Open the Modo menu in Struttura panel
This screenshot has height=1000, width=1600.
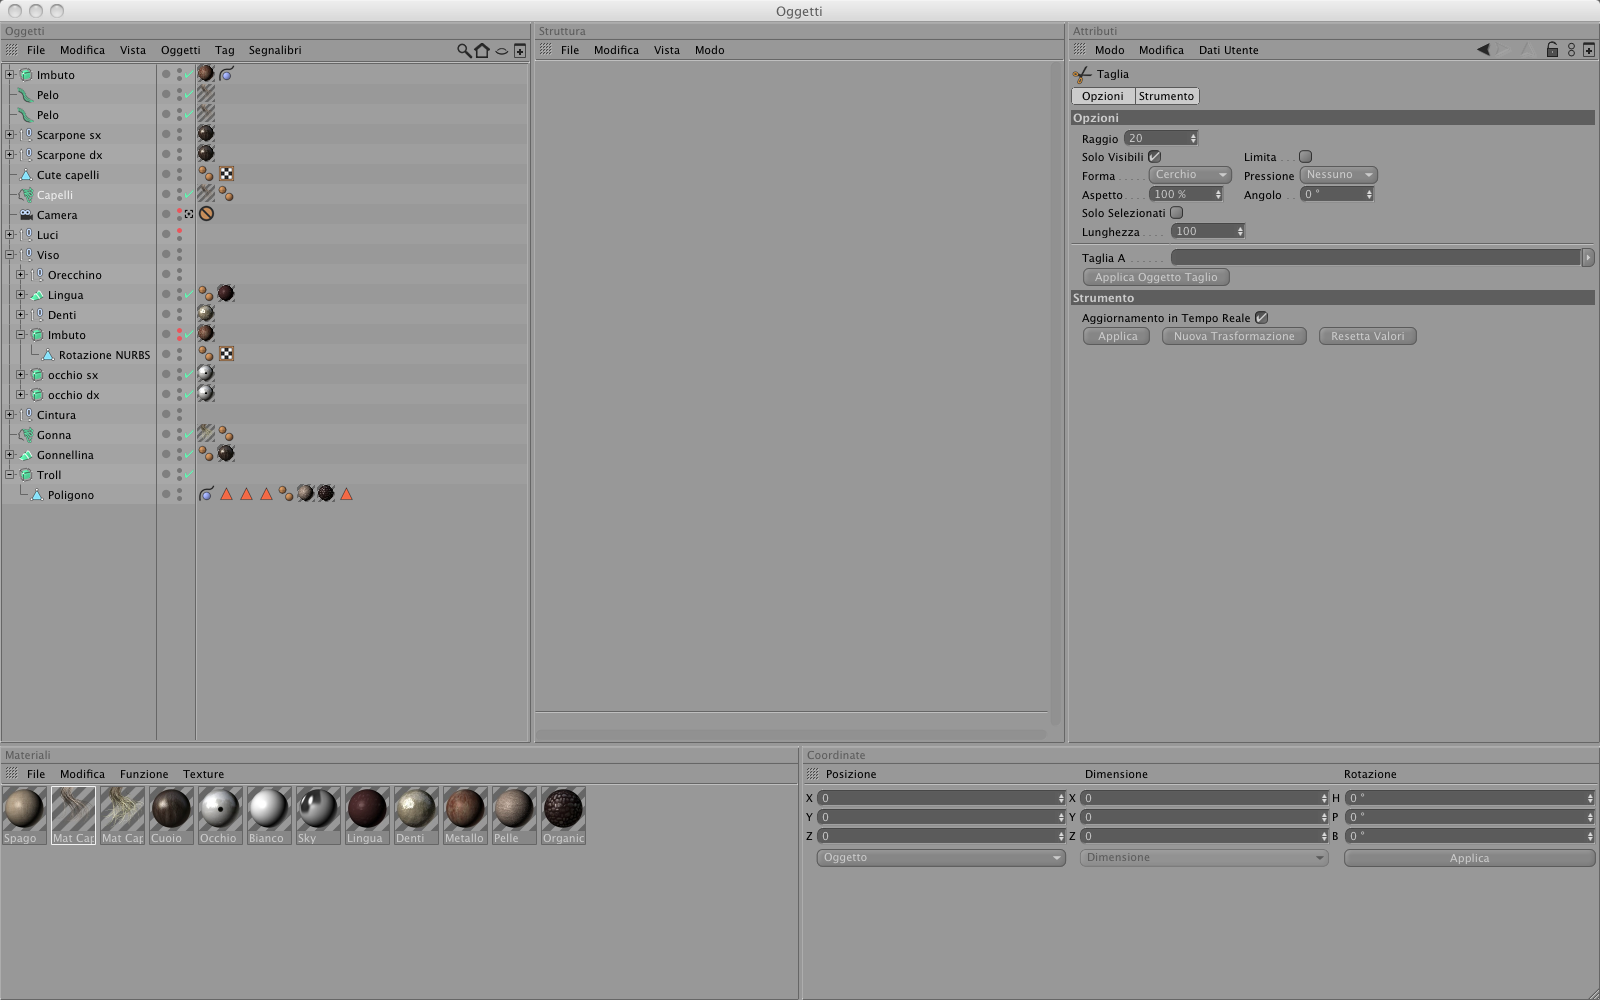click(x=710, y=50)
